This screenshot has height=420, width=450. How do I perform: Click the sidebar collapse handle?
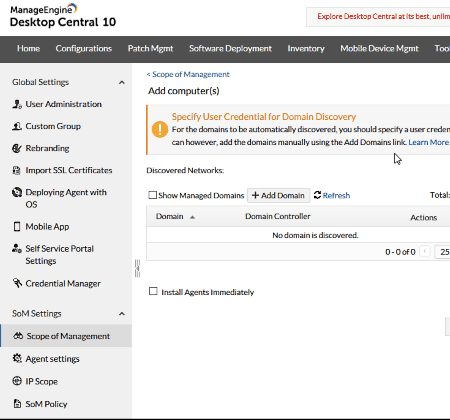tap(137, 268)
